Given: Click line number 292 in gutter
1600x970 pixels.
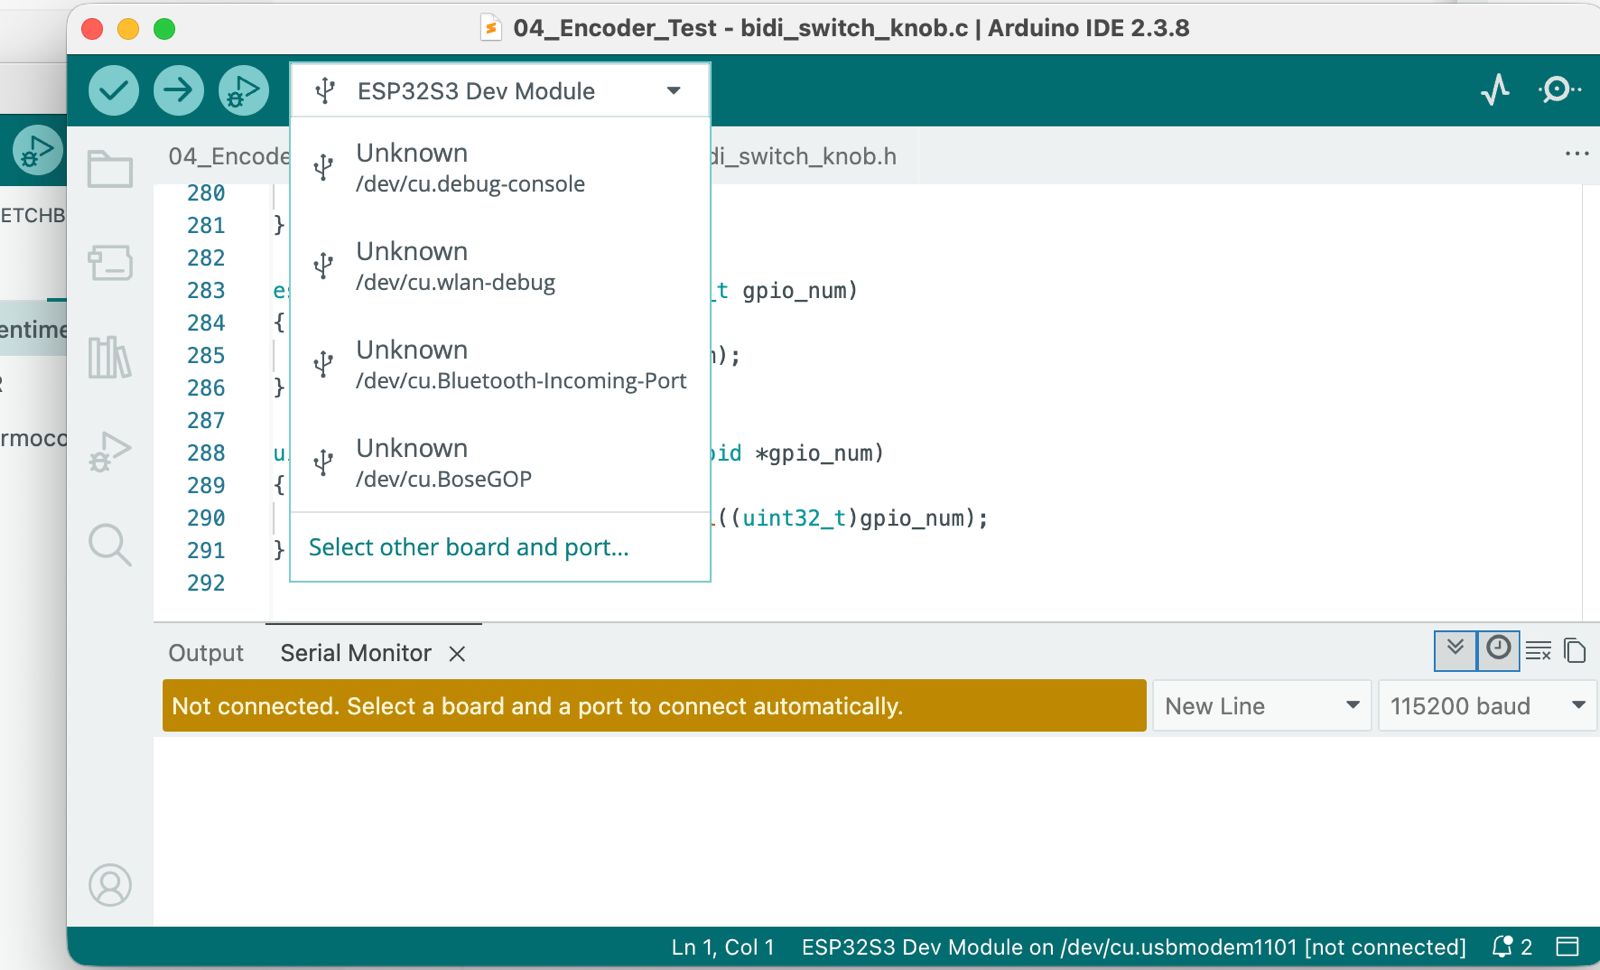Looking at the screenshot, I should [x=206, y=583].
